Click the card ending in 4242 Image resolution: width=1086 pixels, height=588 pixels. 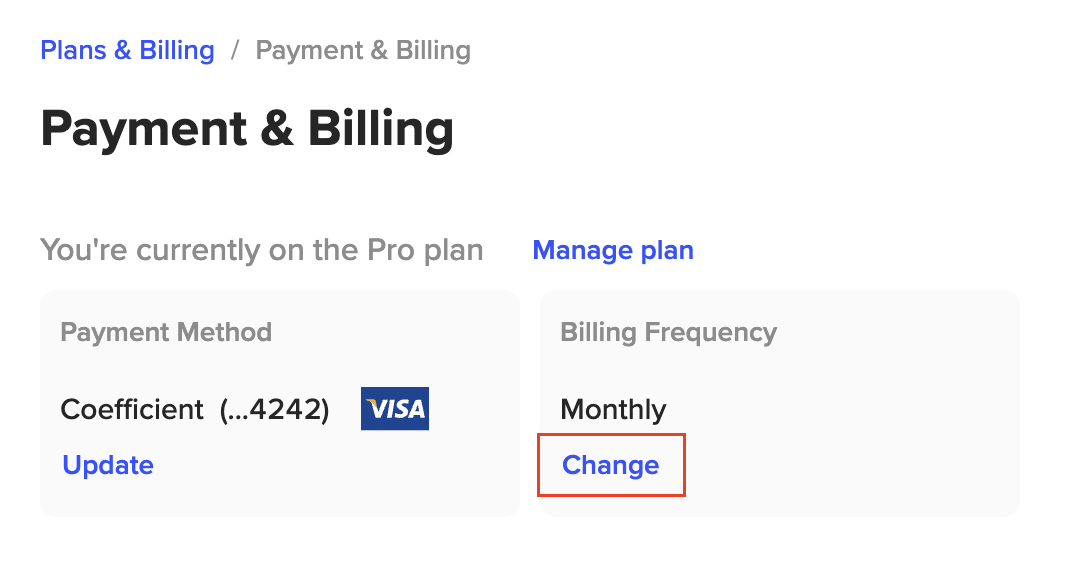tap(274, 409)
